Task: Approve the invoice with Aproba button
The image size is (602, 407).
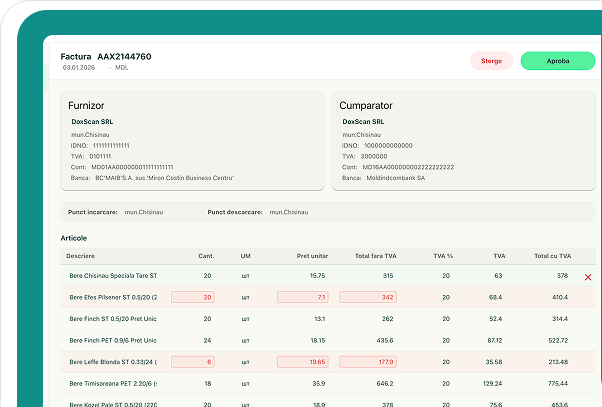Action: pos(557,61)
